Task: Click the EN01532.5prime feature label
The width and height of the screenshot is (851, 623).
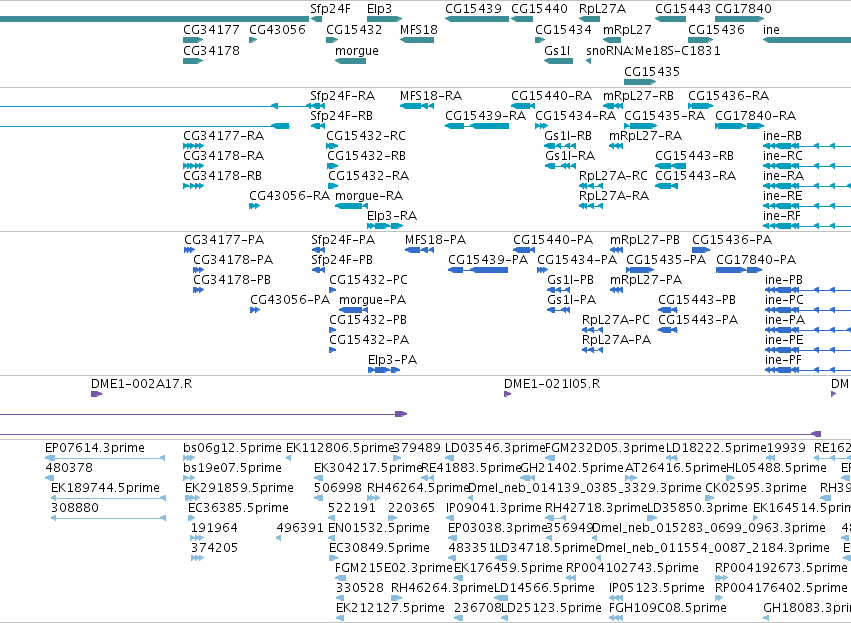Action: 379,528
